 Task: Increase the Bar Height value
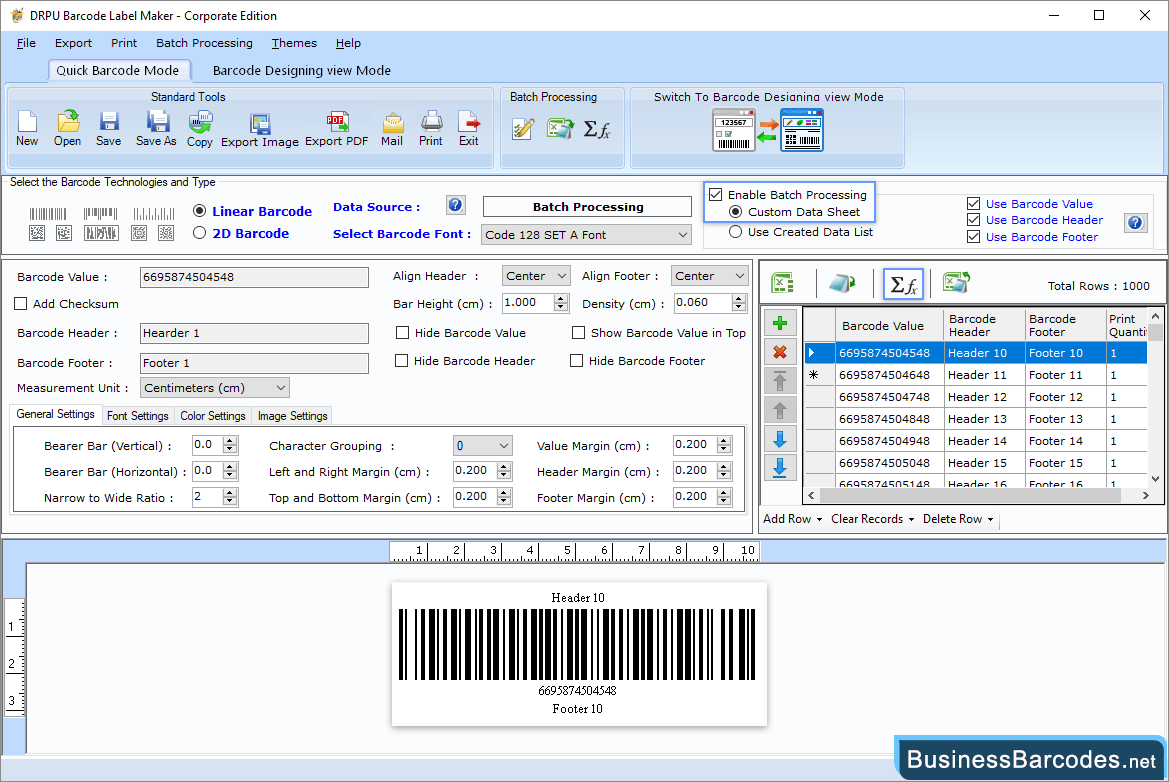[561, 298]
